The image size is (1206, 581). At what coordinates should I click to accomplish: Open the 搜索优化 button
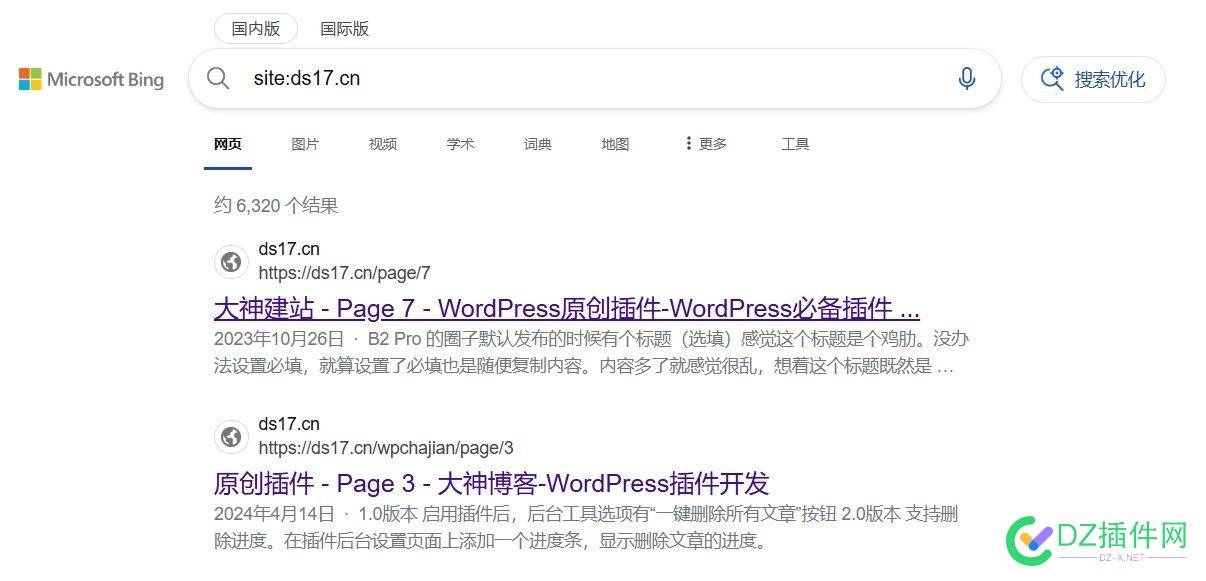(x=1093, y=79)
